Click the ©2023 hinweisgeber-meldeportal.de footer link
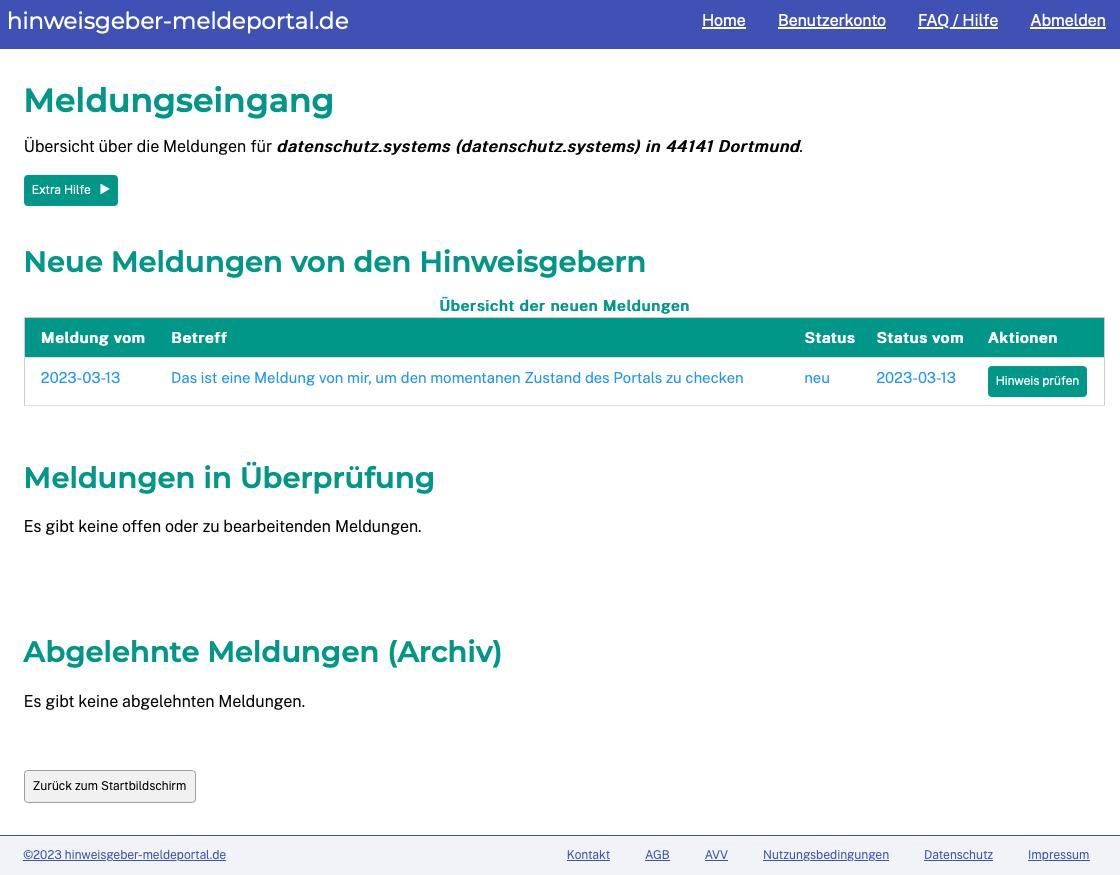 125,855
